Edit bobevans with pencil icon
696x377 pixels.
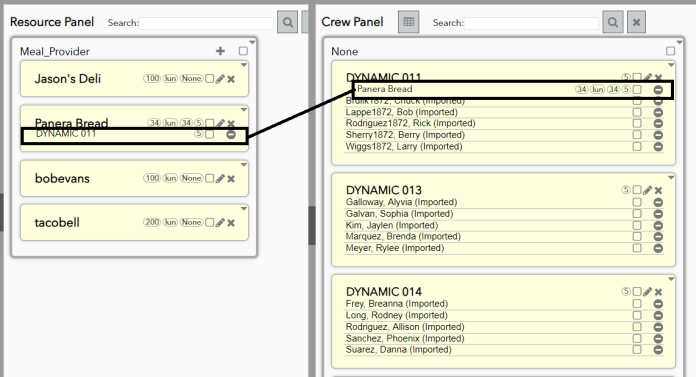[x=220, y=179]
